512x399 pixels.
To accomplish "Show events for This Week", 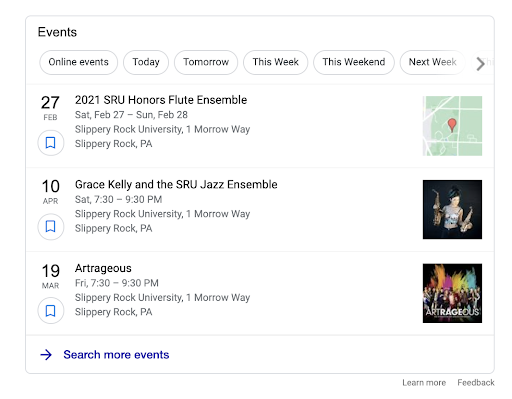I will (275, 62).
